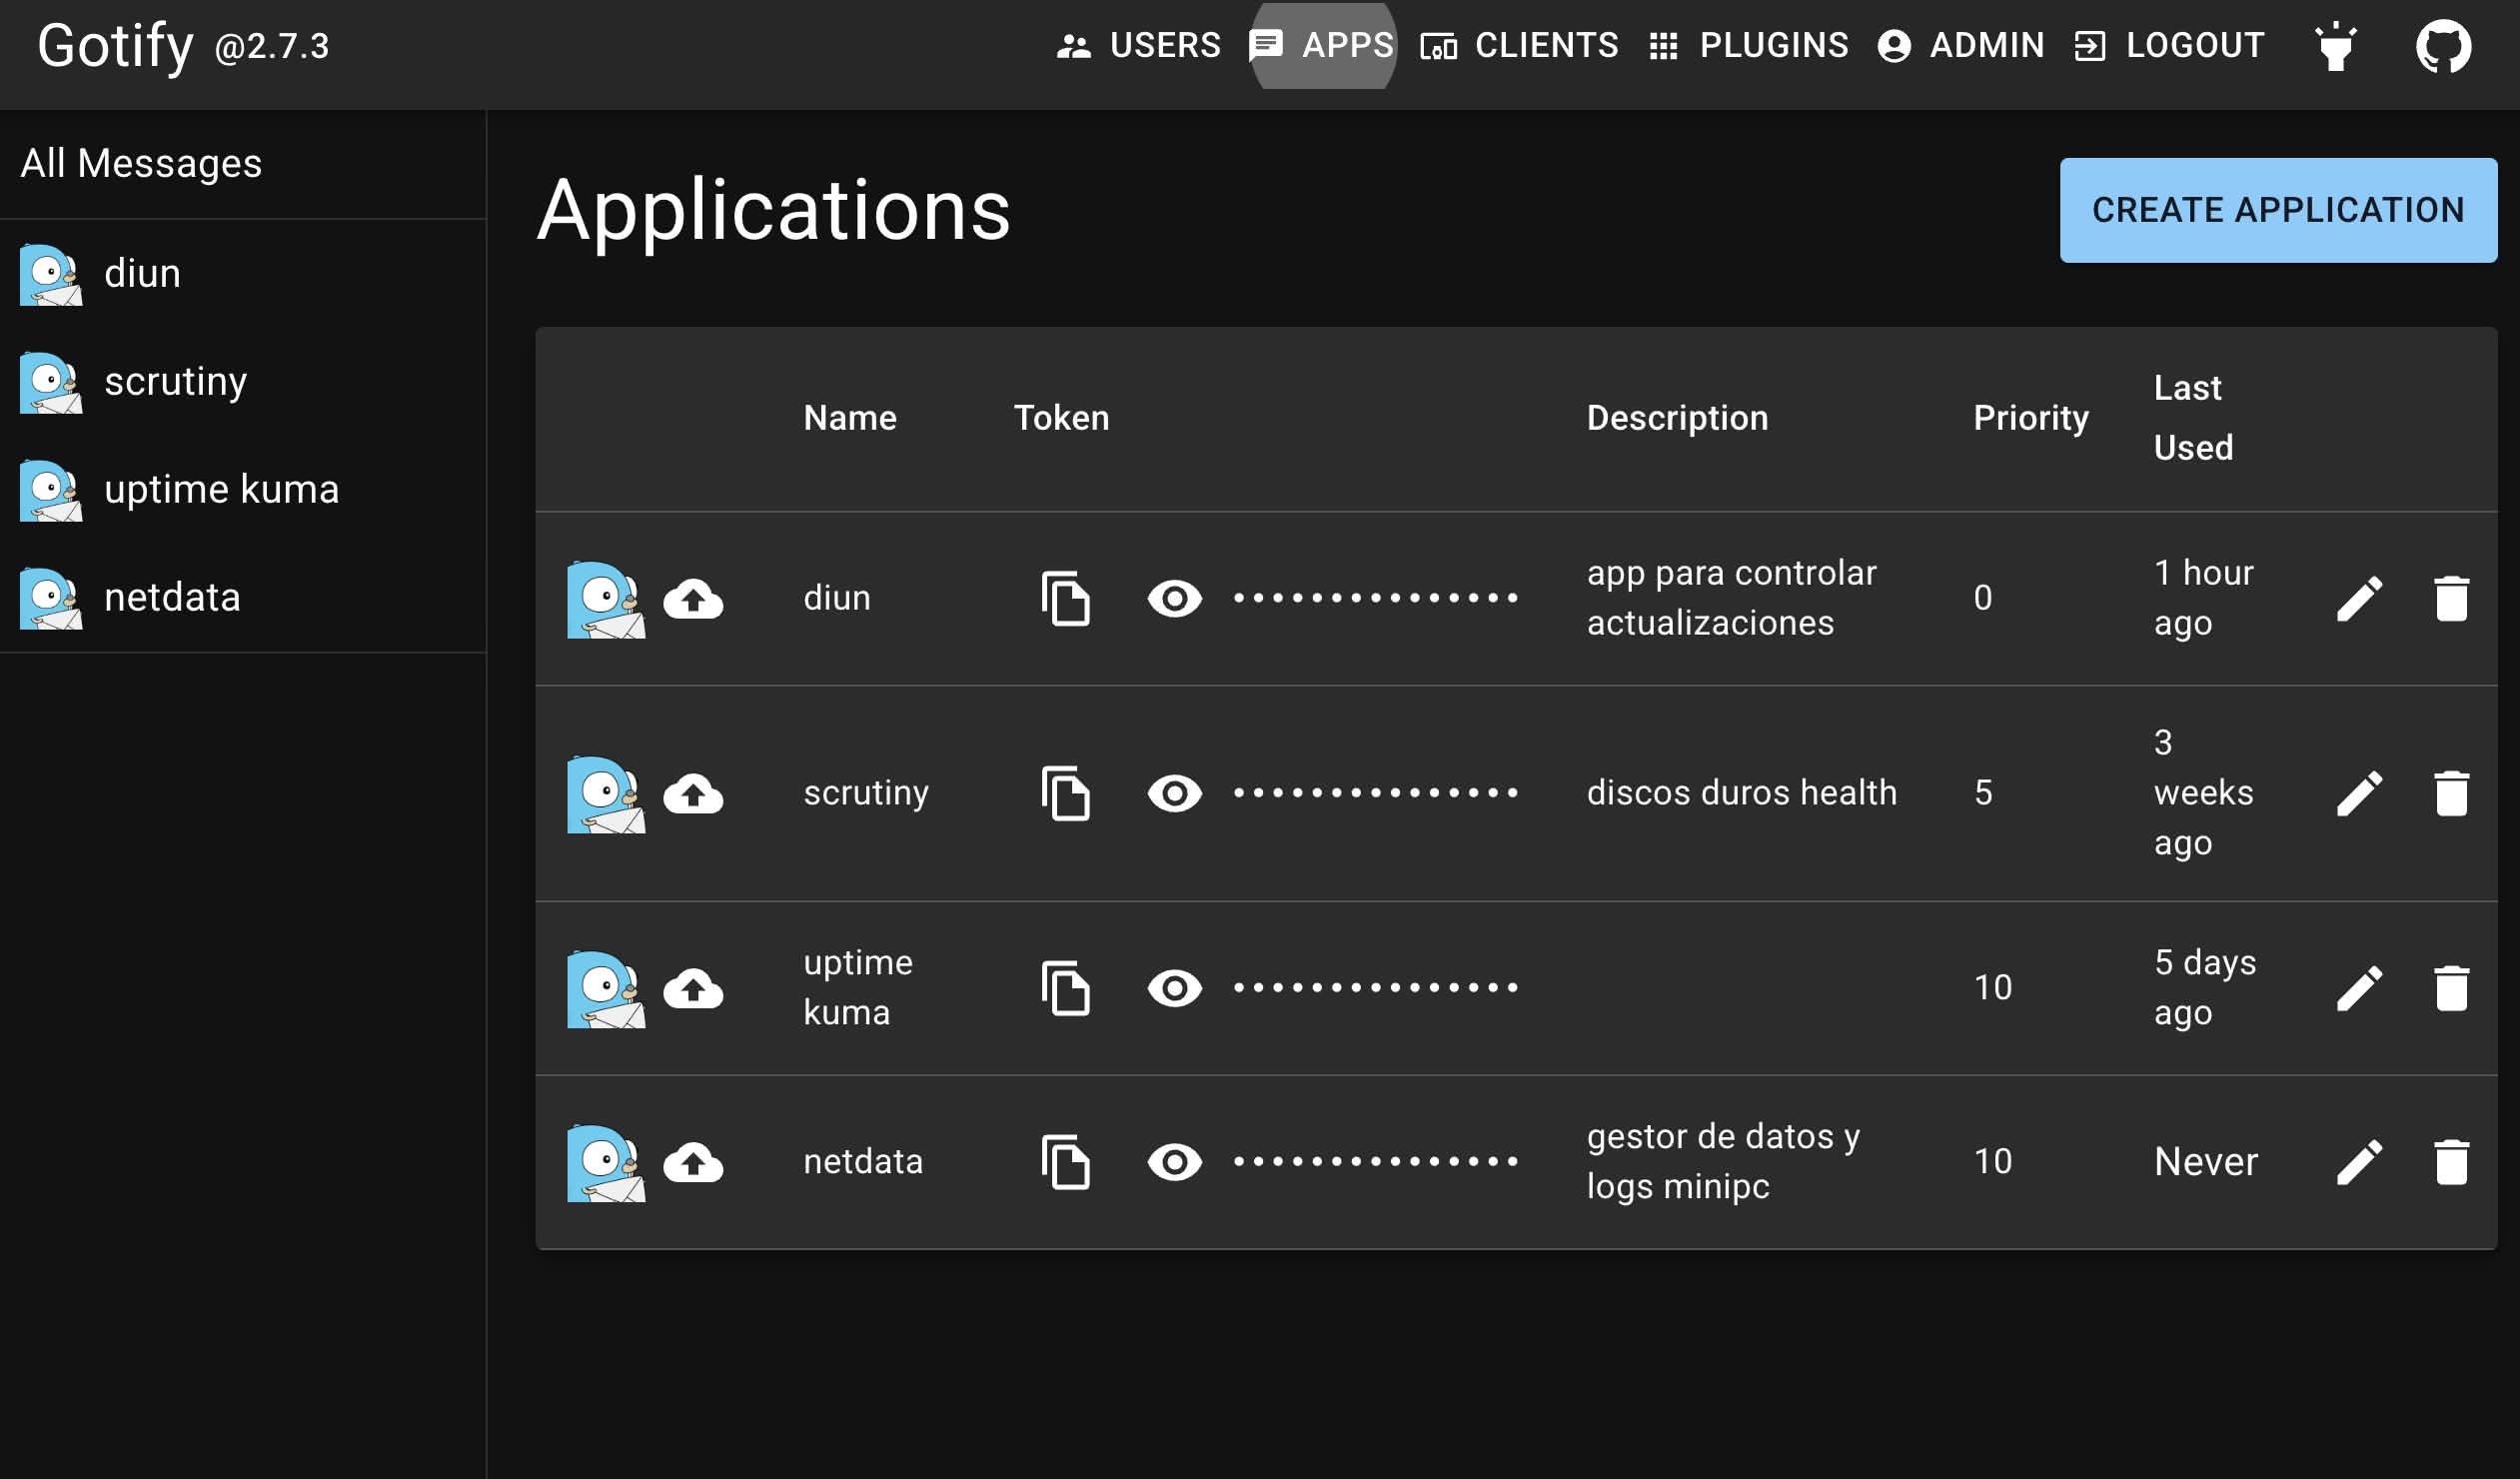The height and width of the screenshot is (1479, 2520).
Task: Delete the diun application
Action: click(2451, 599)
